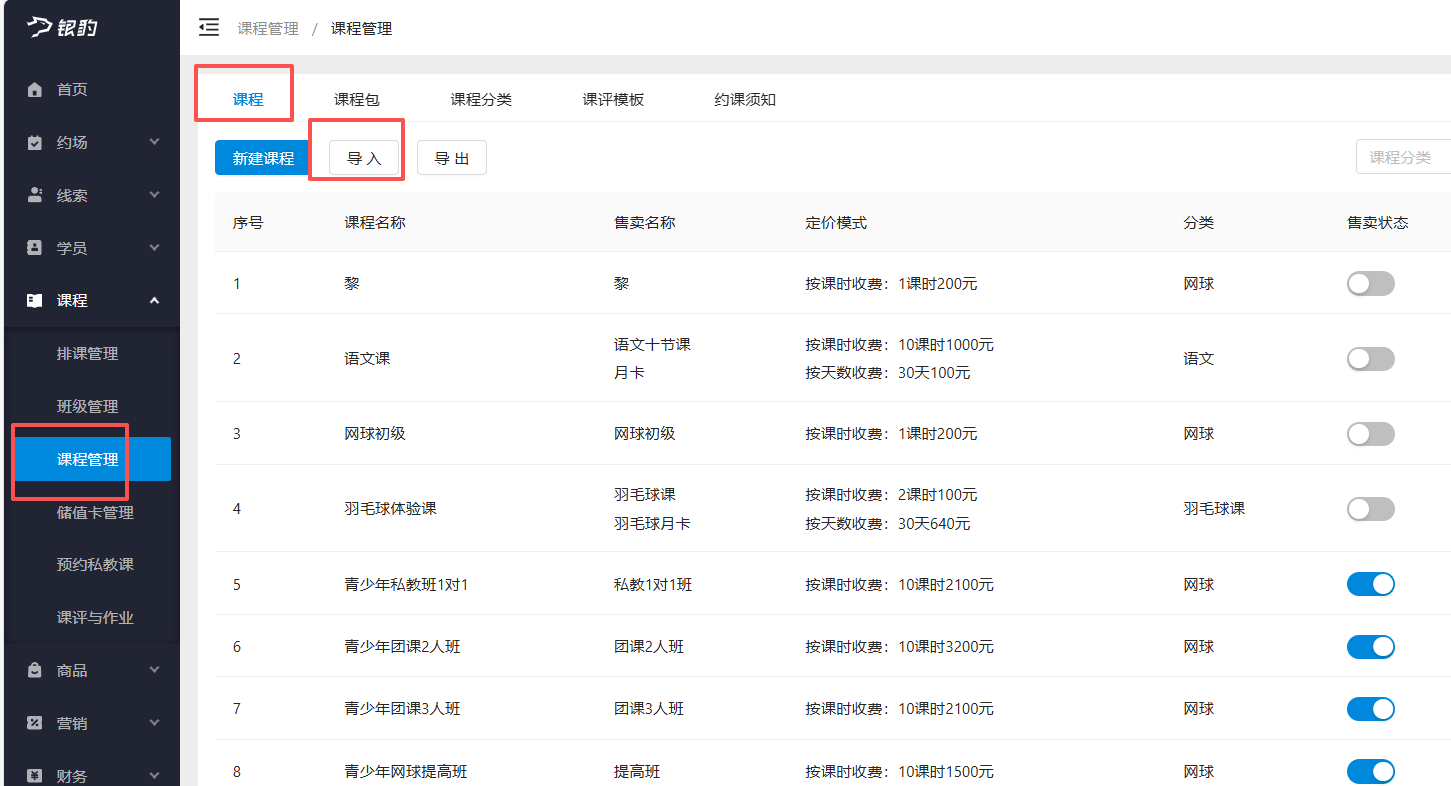1451x786 pixels.
Task: Open the 课程分类 filter dropdown
Action: click(1402, 157)
